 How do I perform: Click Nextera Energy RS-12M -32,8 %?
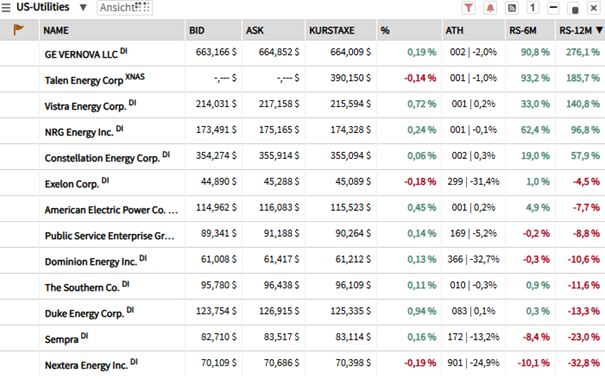click(x=584, y=362)
